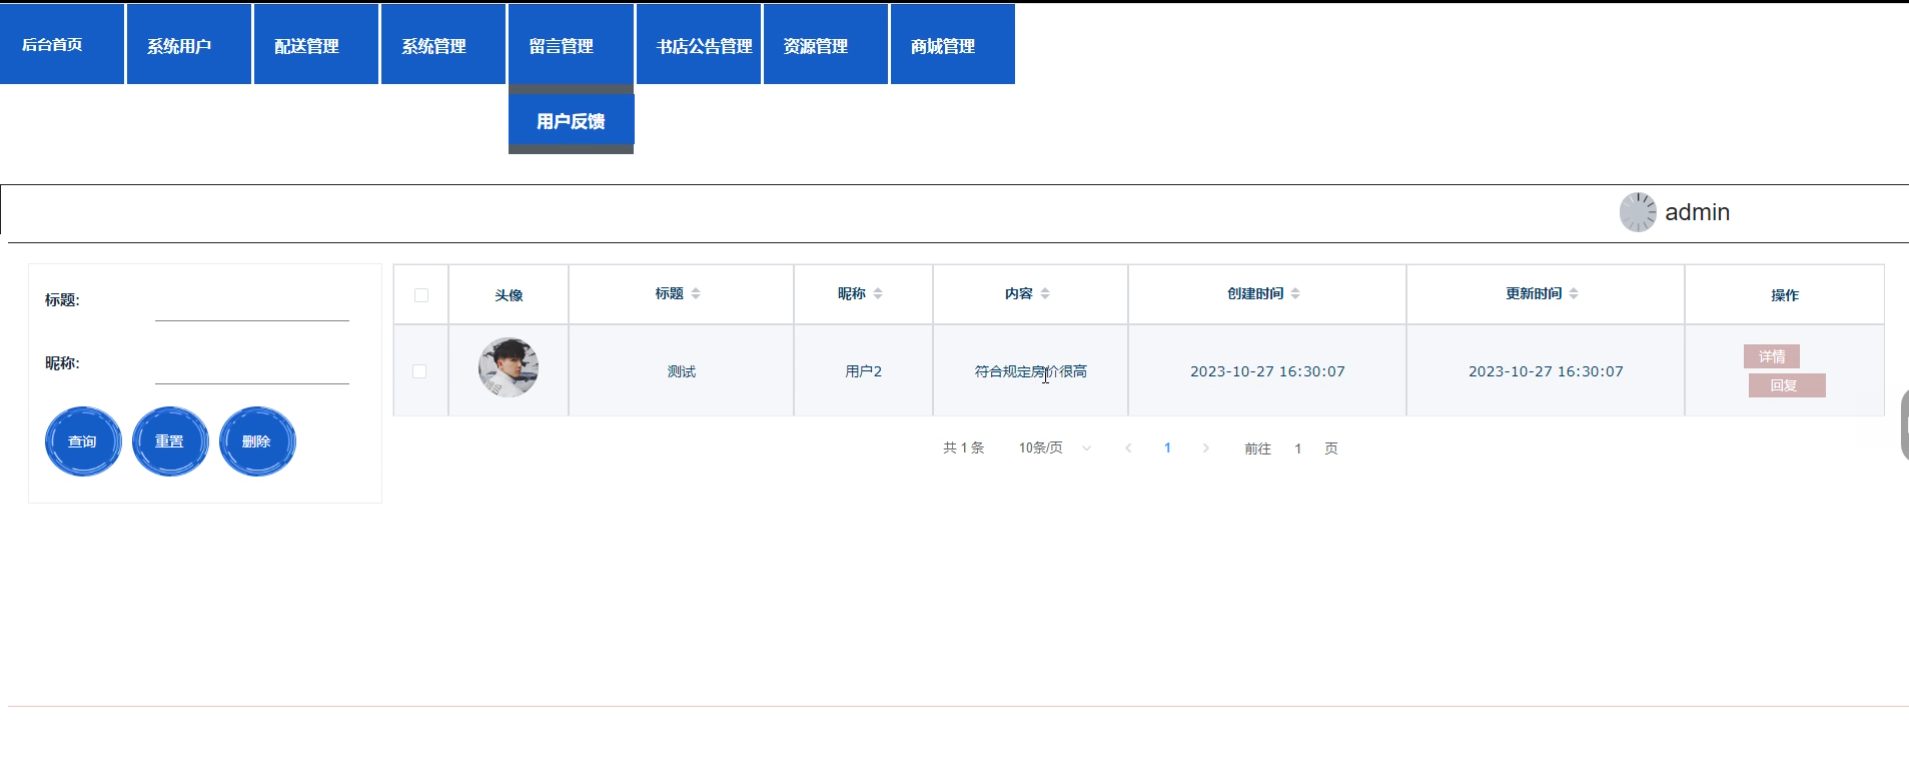Open the 商城管理 menu

click(x=953, y=45)
